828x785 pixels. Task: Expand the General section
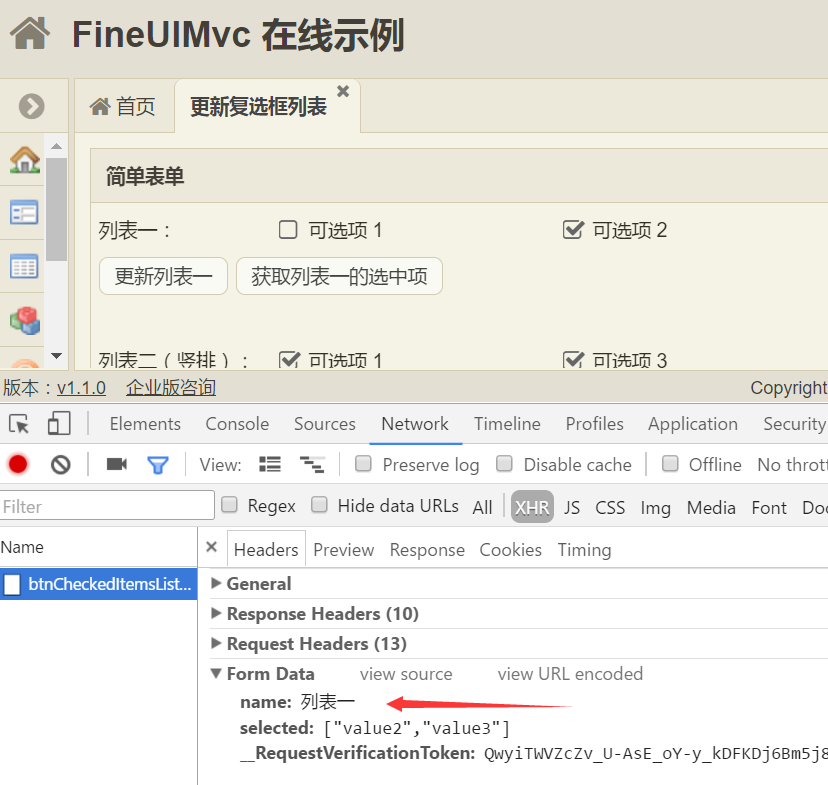click(215, 583)
